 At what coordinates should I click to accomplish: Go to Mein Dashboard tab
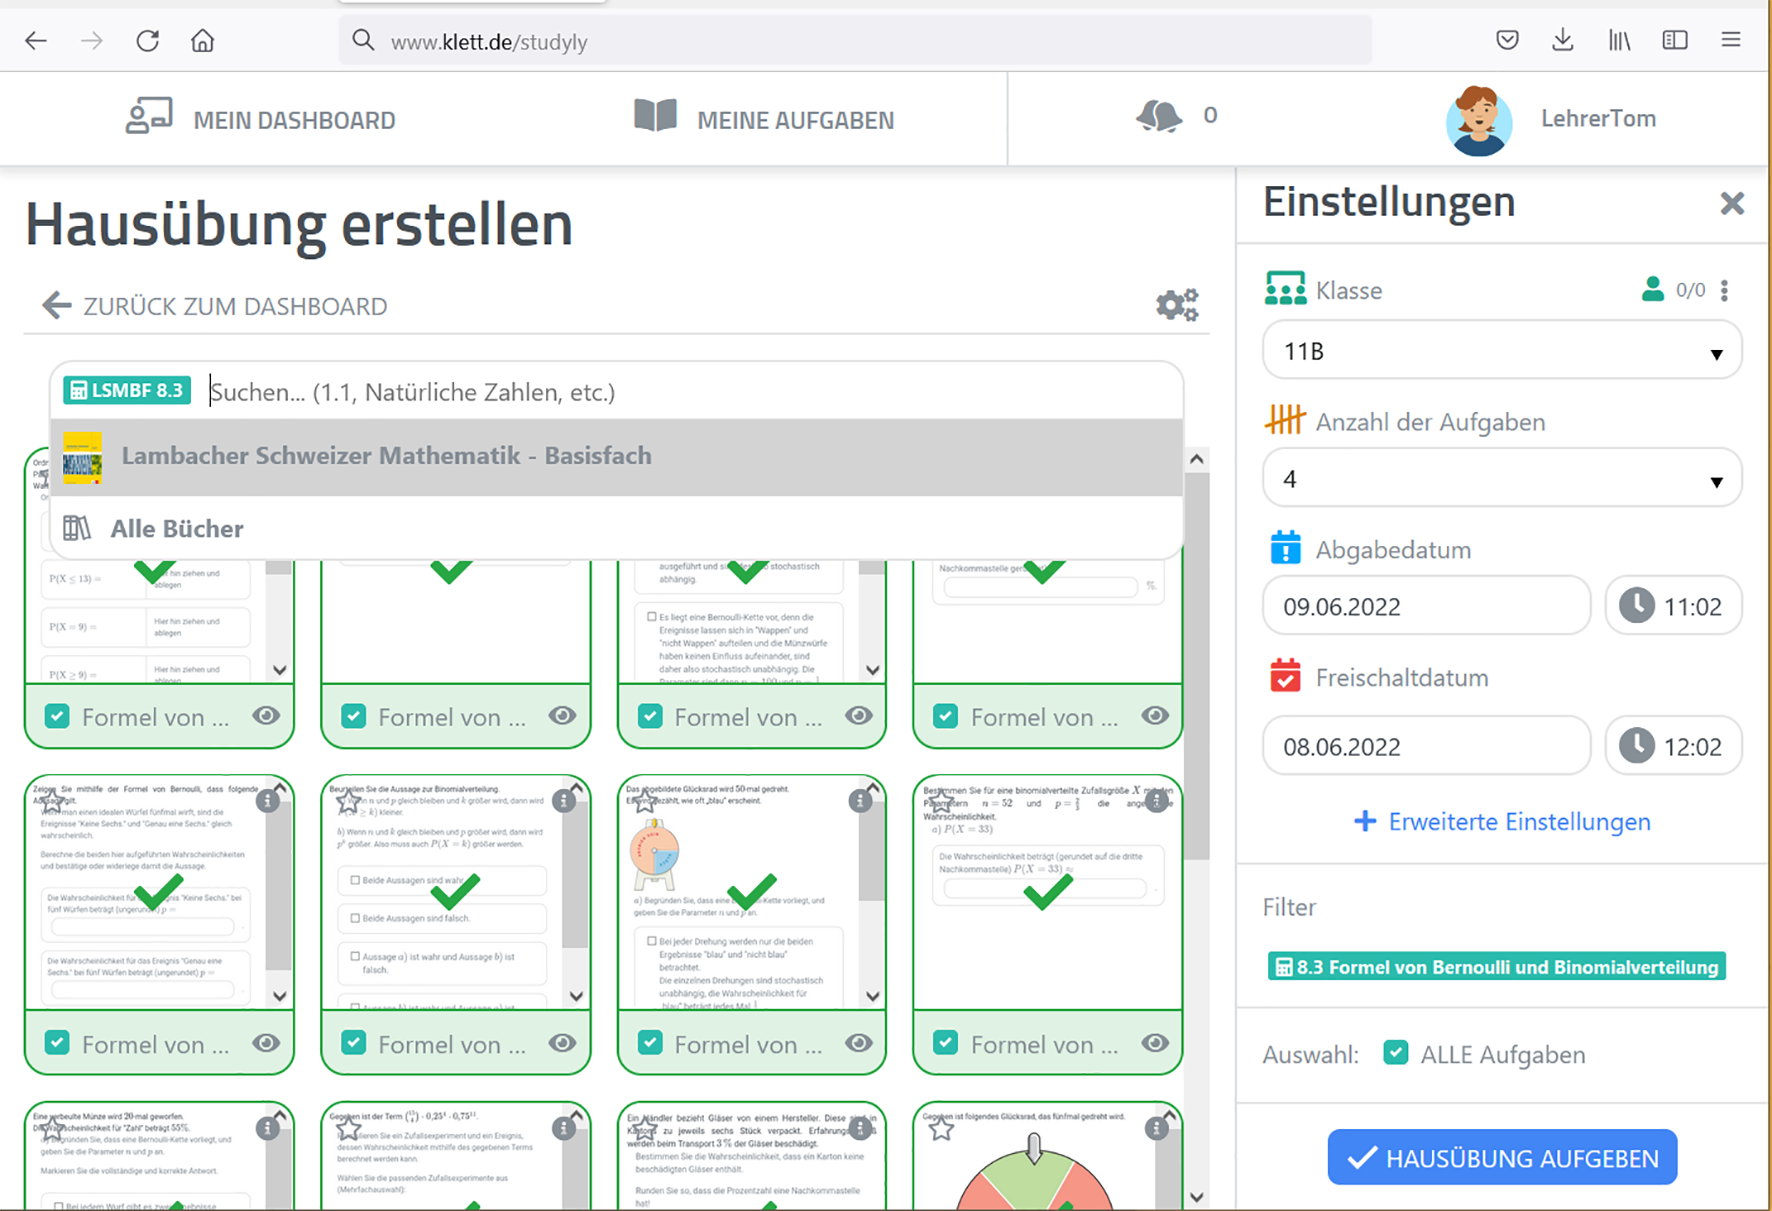point(261,119)
